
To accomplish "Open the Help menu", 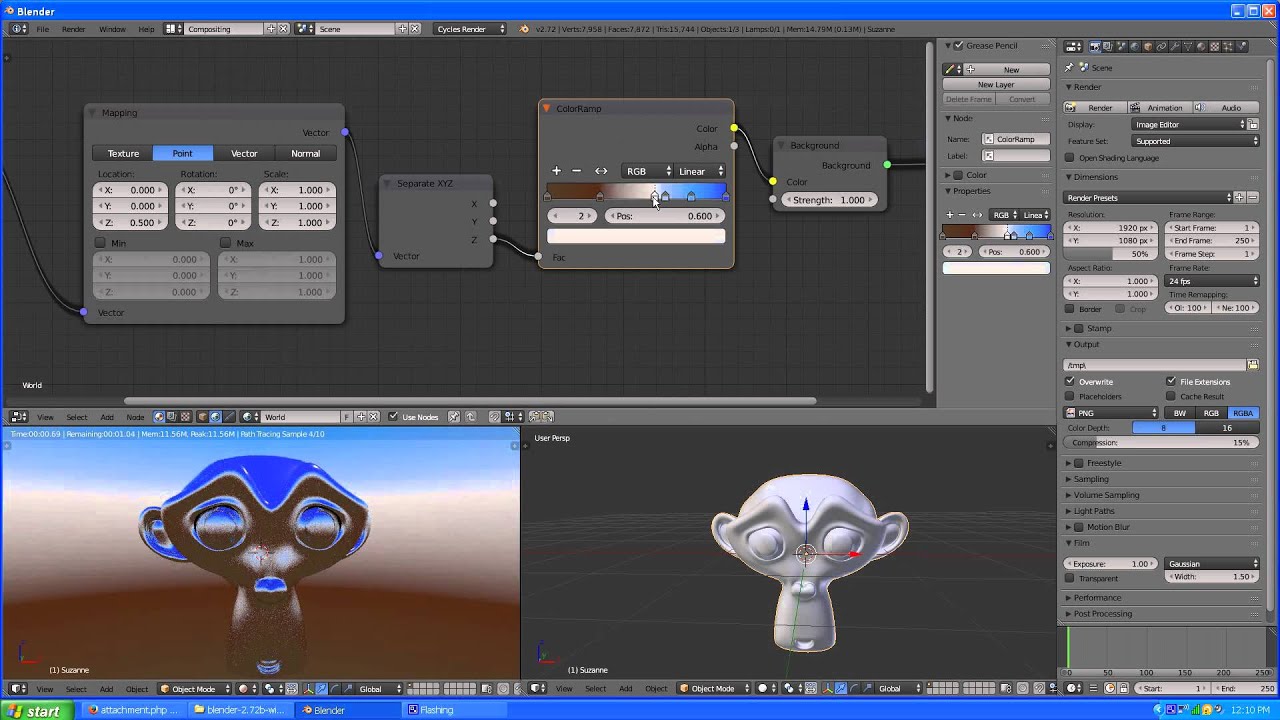I will [x=146, y=29].
